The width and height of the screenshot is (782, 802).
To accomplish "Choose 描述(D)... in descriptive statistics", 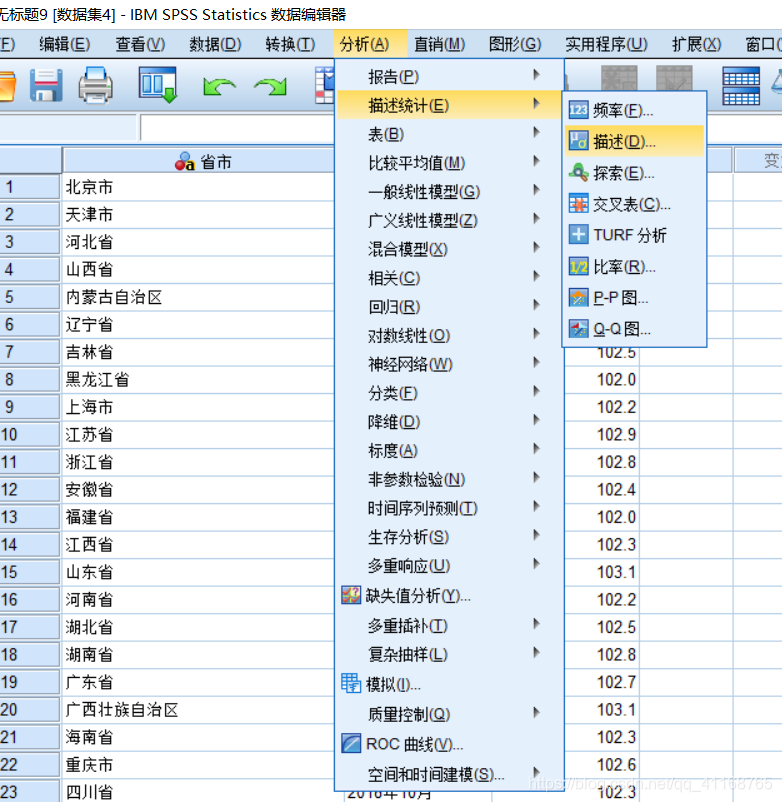I will coord(635,141).
